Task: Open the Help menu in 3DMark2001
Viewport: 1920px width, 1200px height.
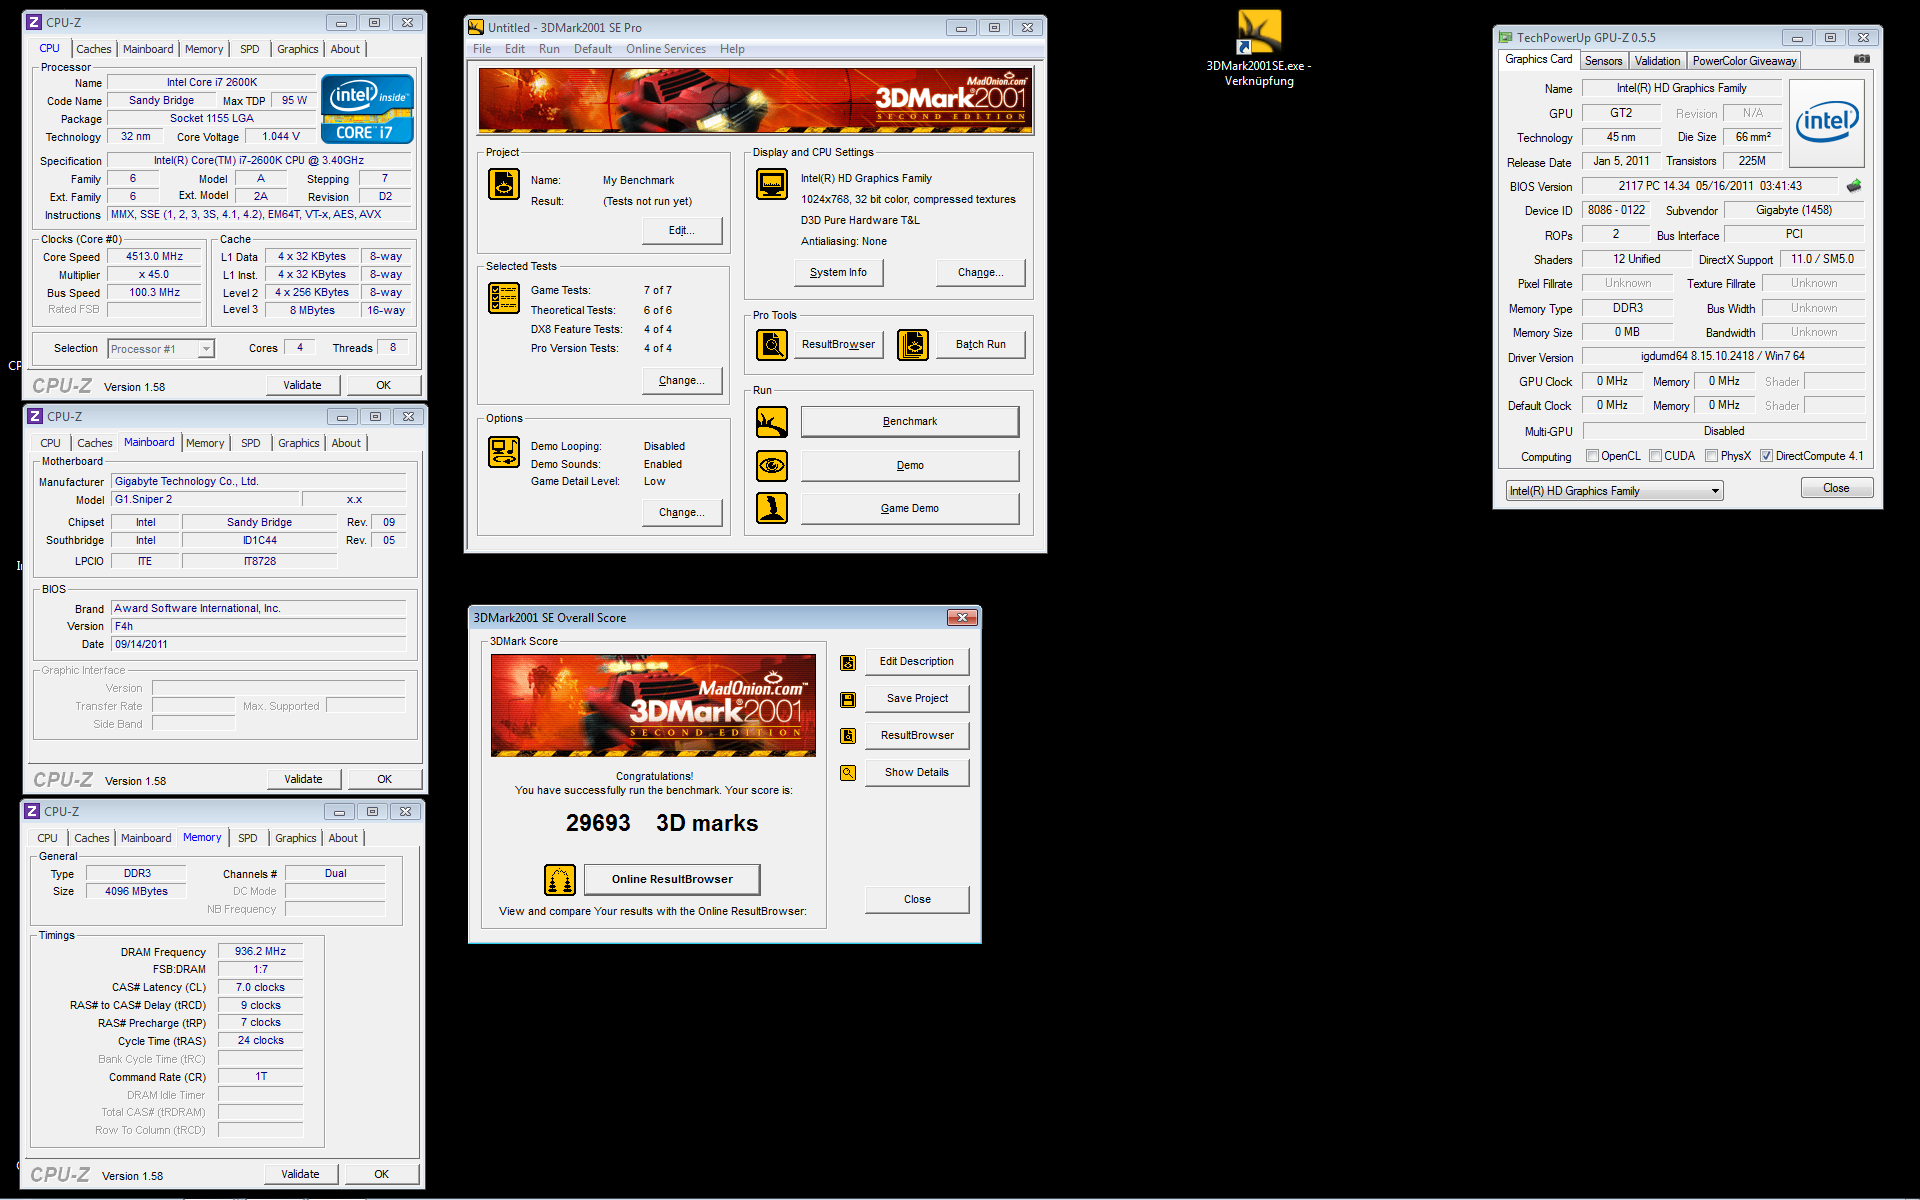Action: point(732,49)
